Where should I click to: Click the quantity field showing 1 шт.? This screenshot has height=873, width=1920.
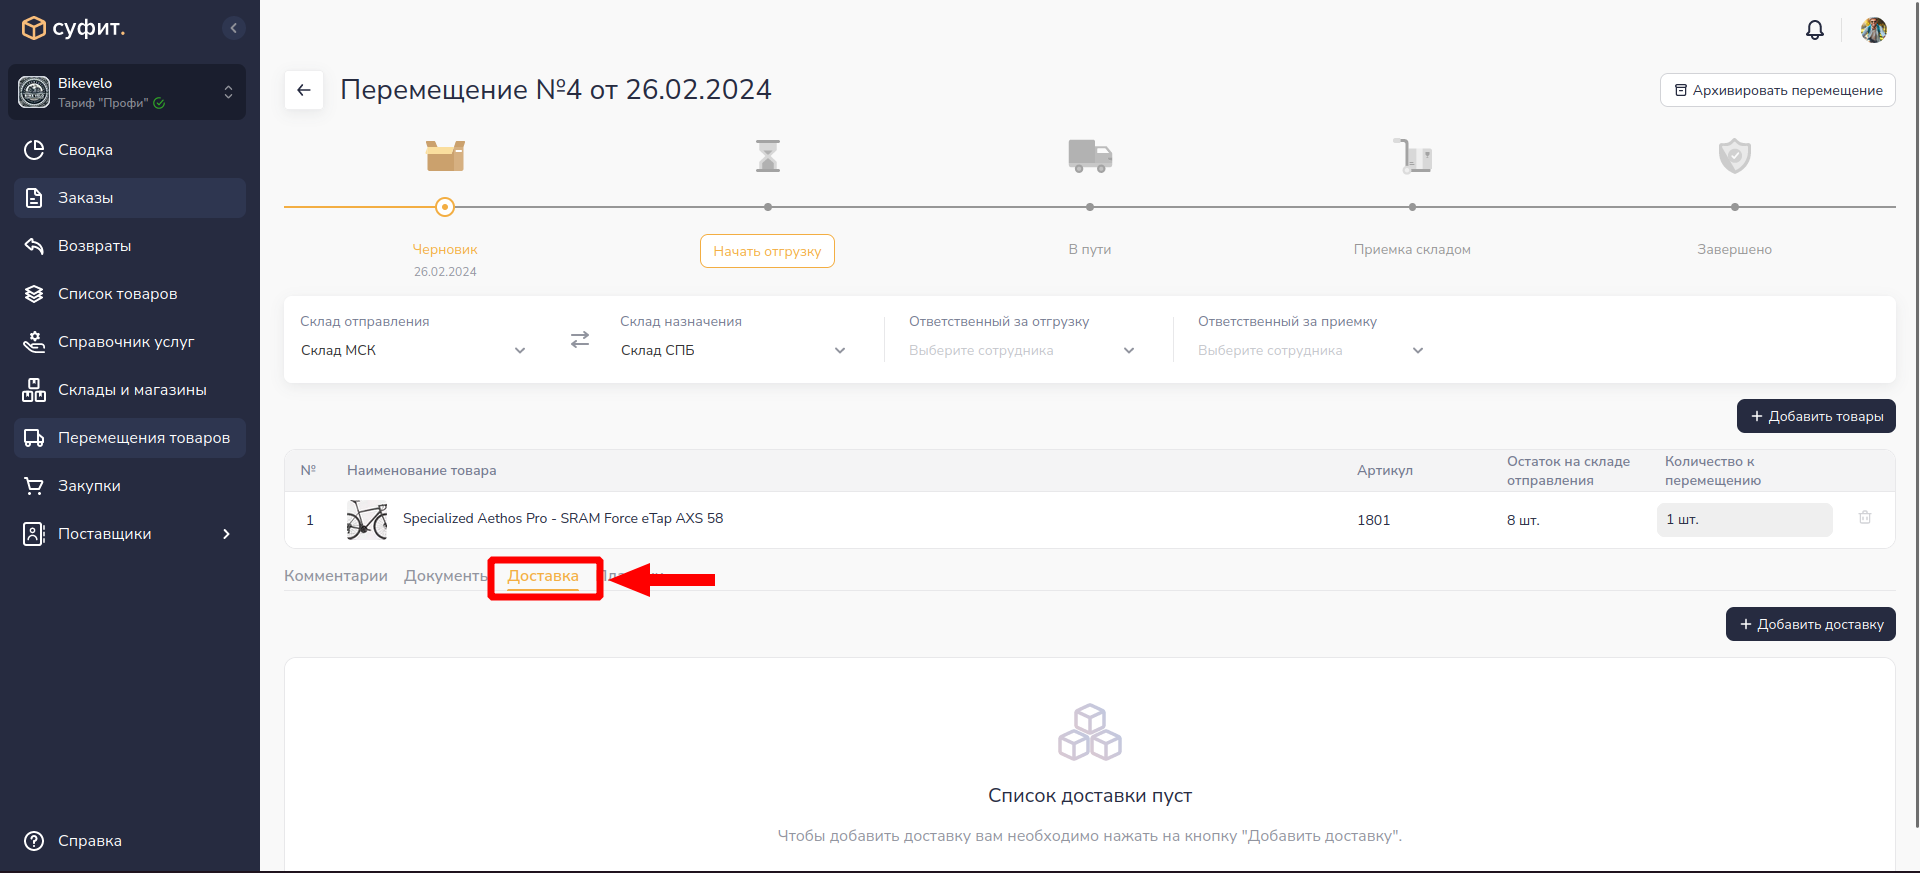(x=1745, y=520)
